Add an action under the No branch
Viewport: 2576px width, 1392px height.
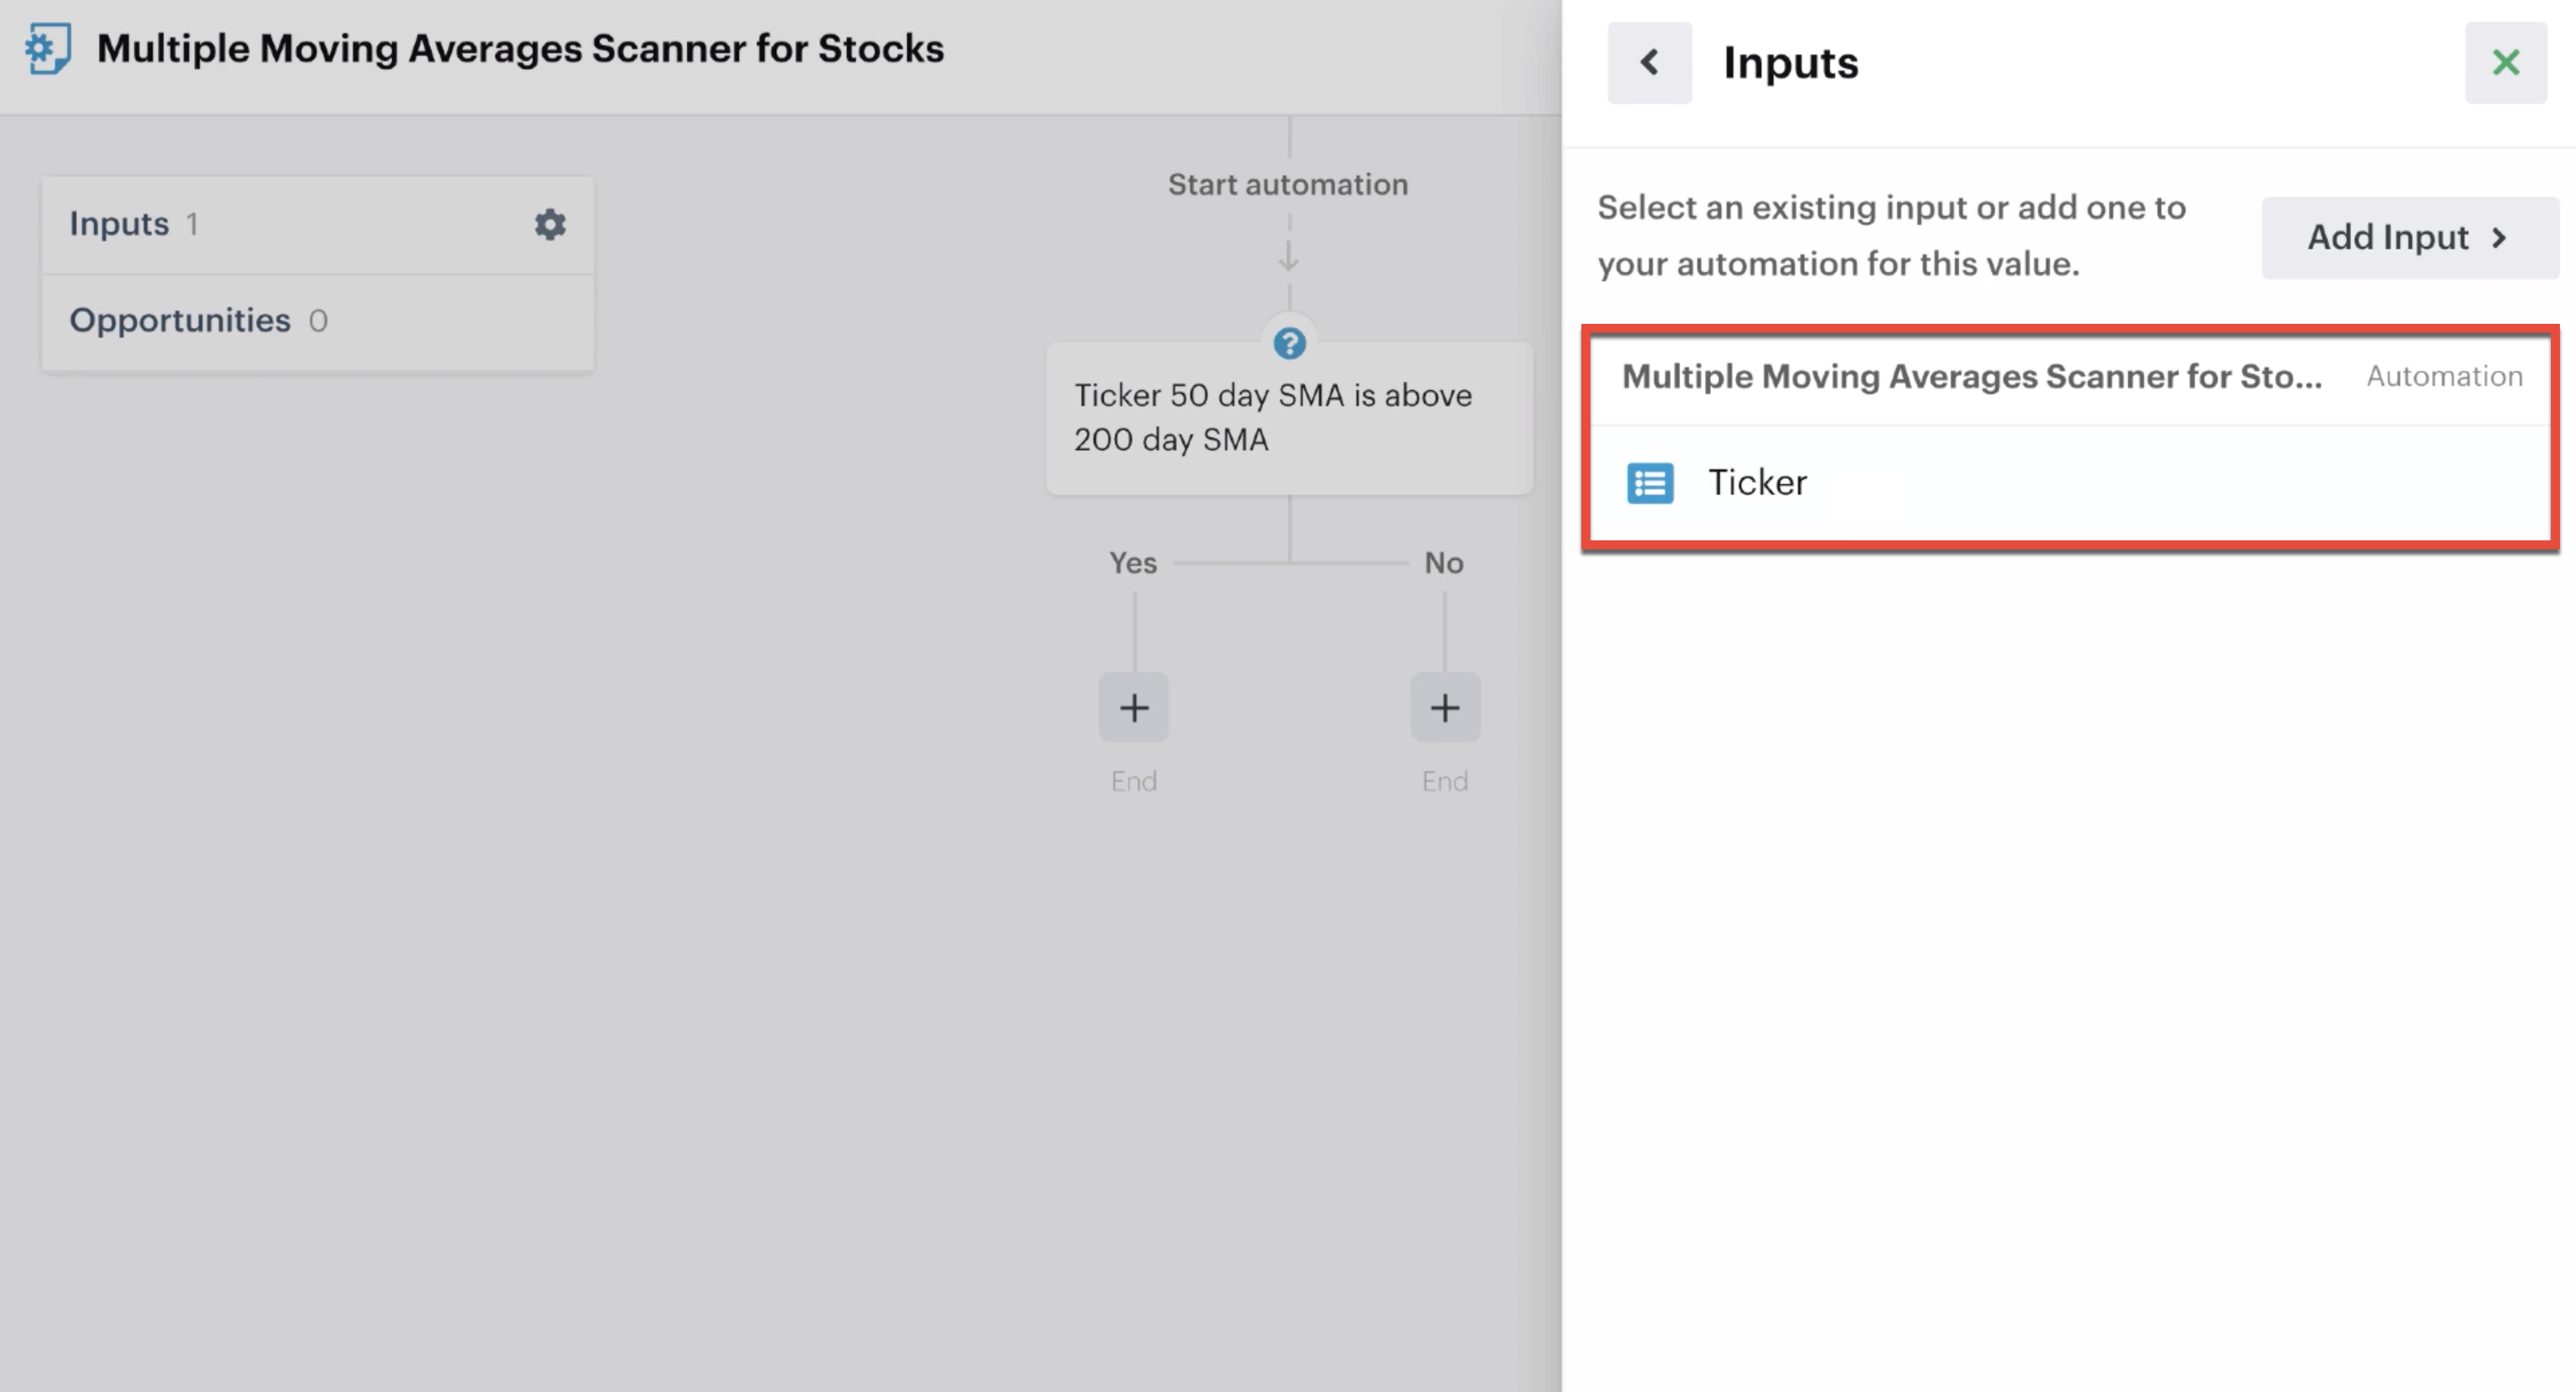pos(1445,707)
